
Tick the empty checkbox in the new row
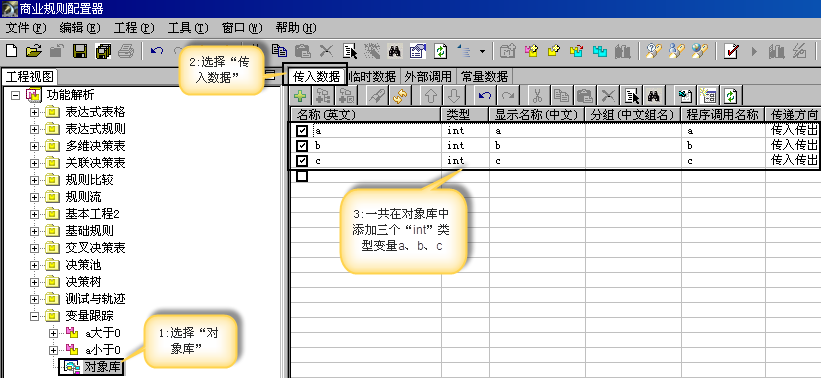click(302, 176)
